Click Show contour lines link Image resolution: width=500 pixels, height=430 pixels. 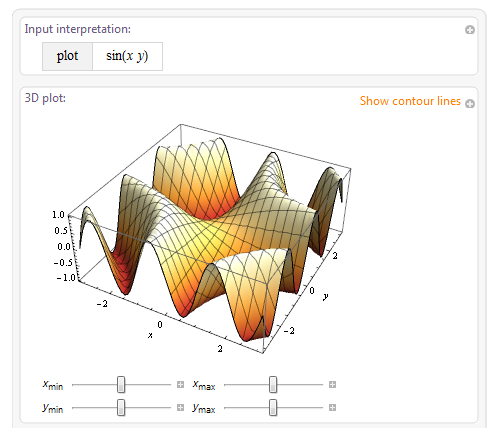coord(410,101)
